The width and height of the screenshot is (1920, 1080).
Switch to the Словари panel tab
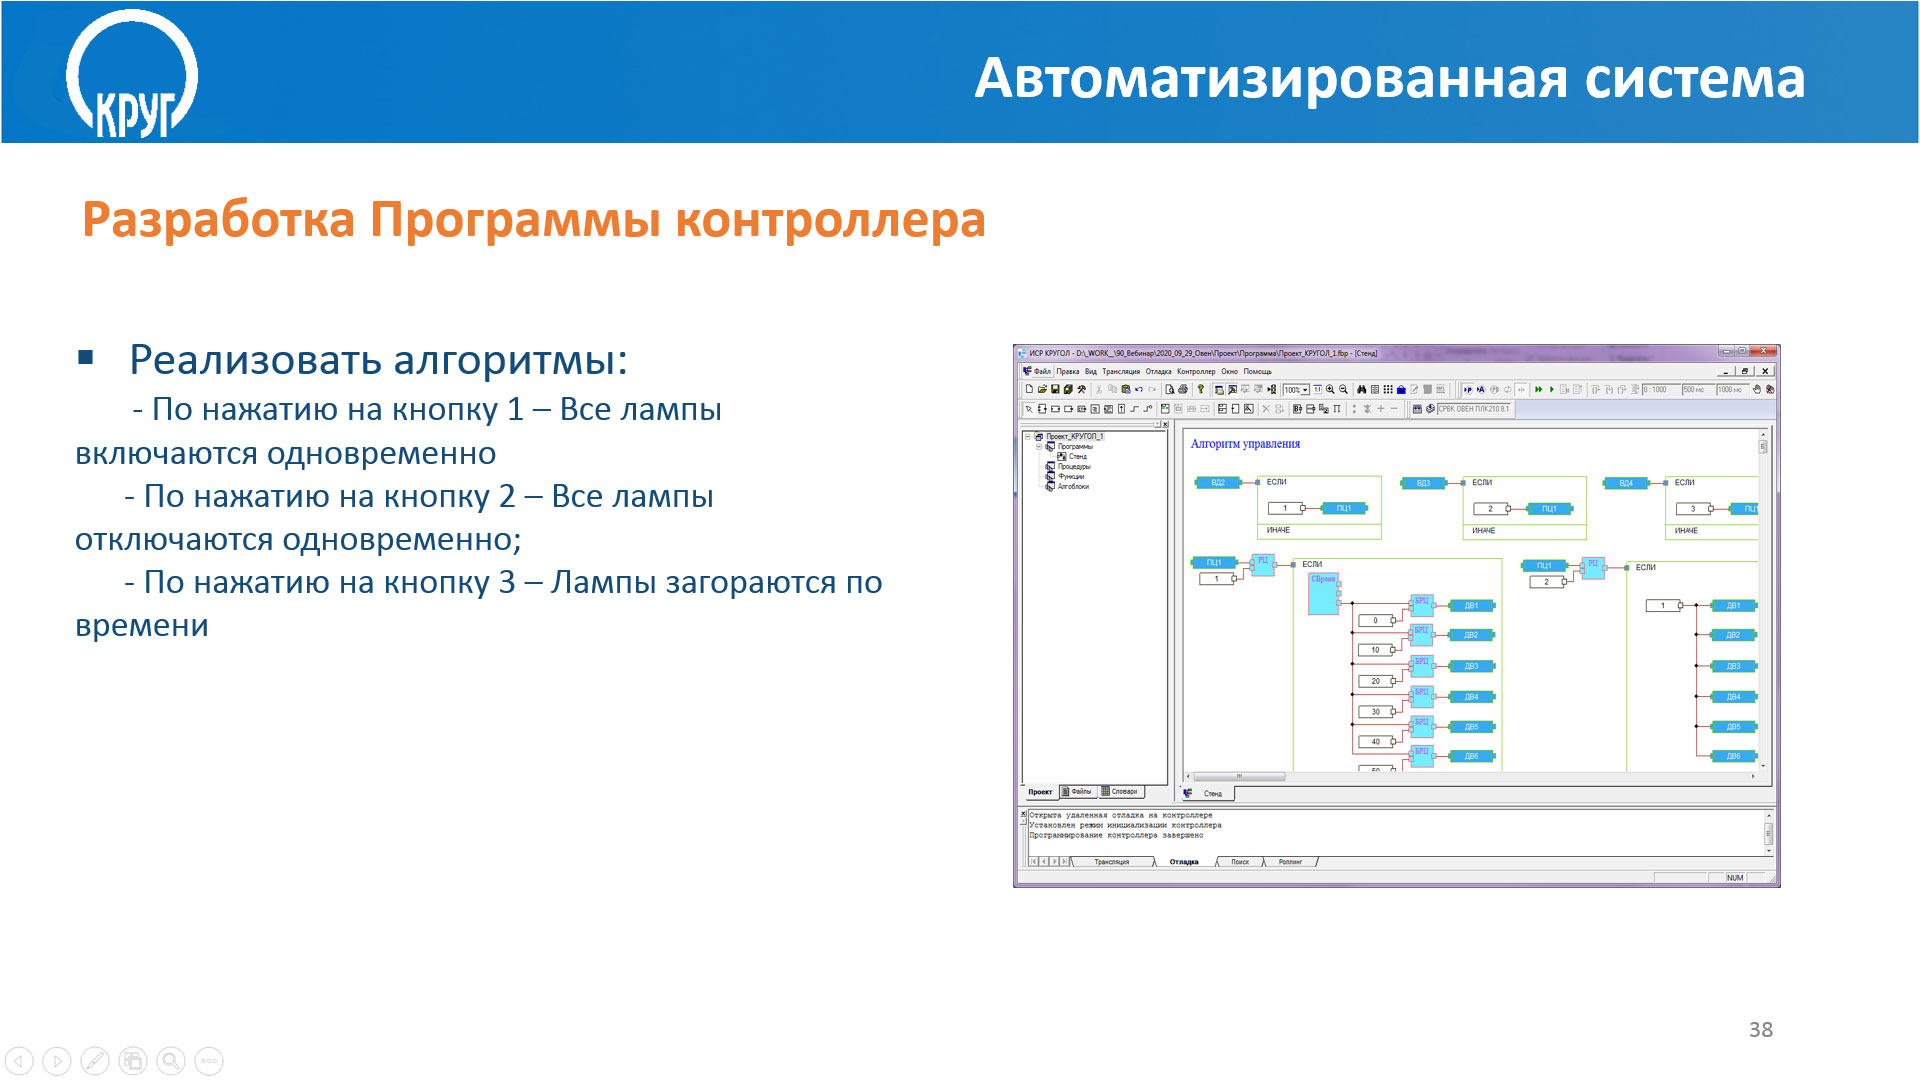[x=1121, y=792]
